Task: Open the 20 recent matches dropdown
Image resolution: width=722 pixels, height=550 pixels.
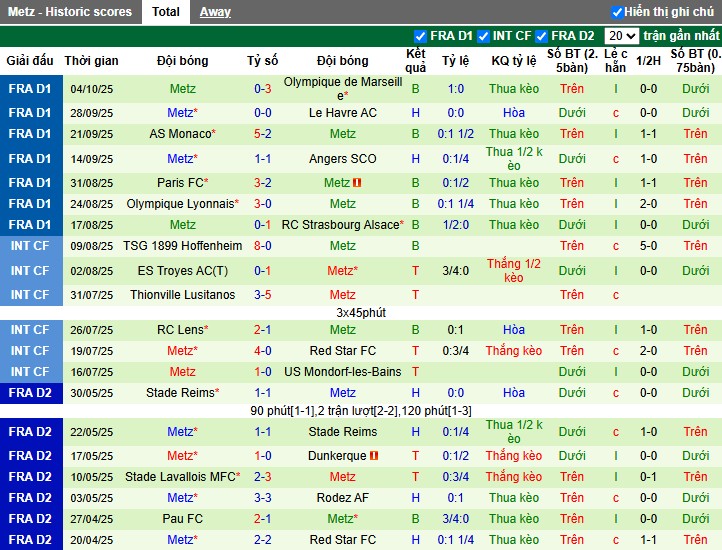Action: (621, 36)
